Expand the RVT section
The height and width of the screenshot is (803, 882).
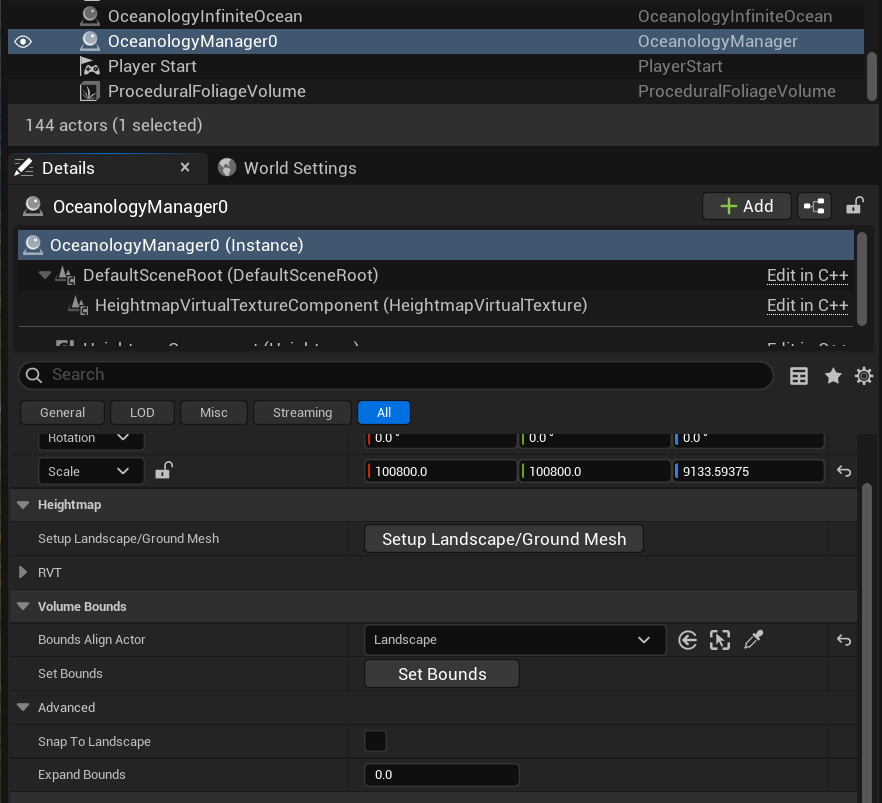(22, 572)
